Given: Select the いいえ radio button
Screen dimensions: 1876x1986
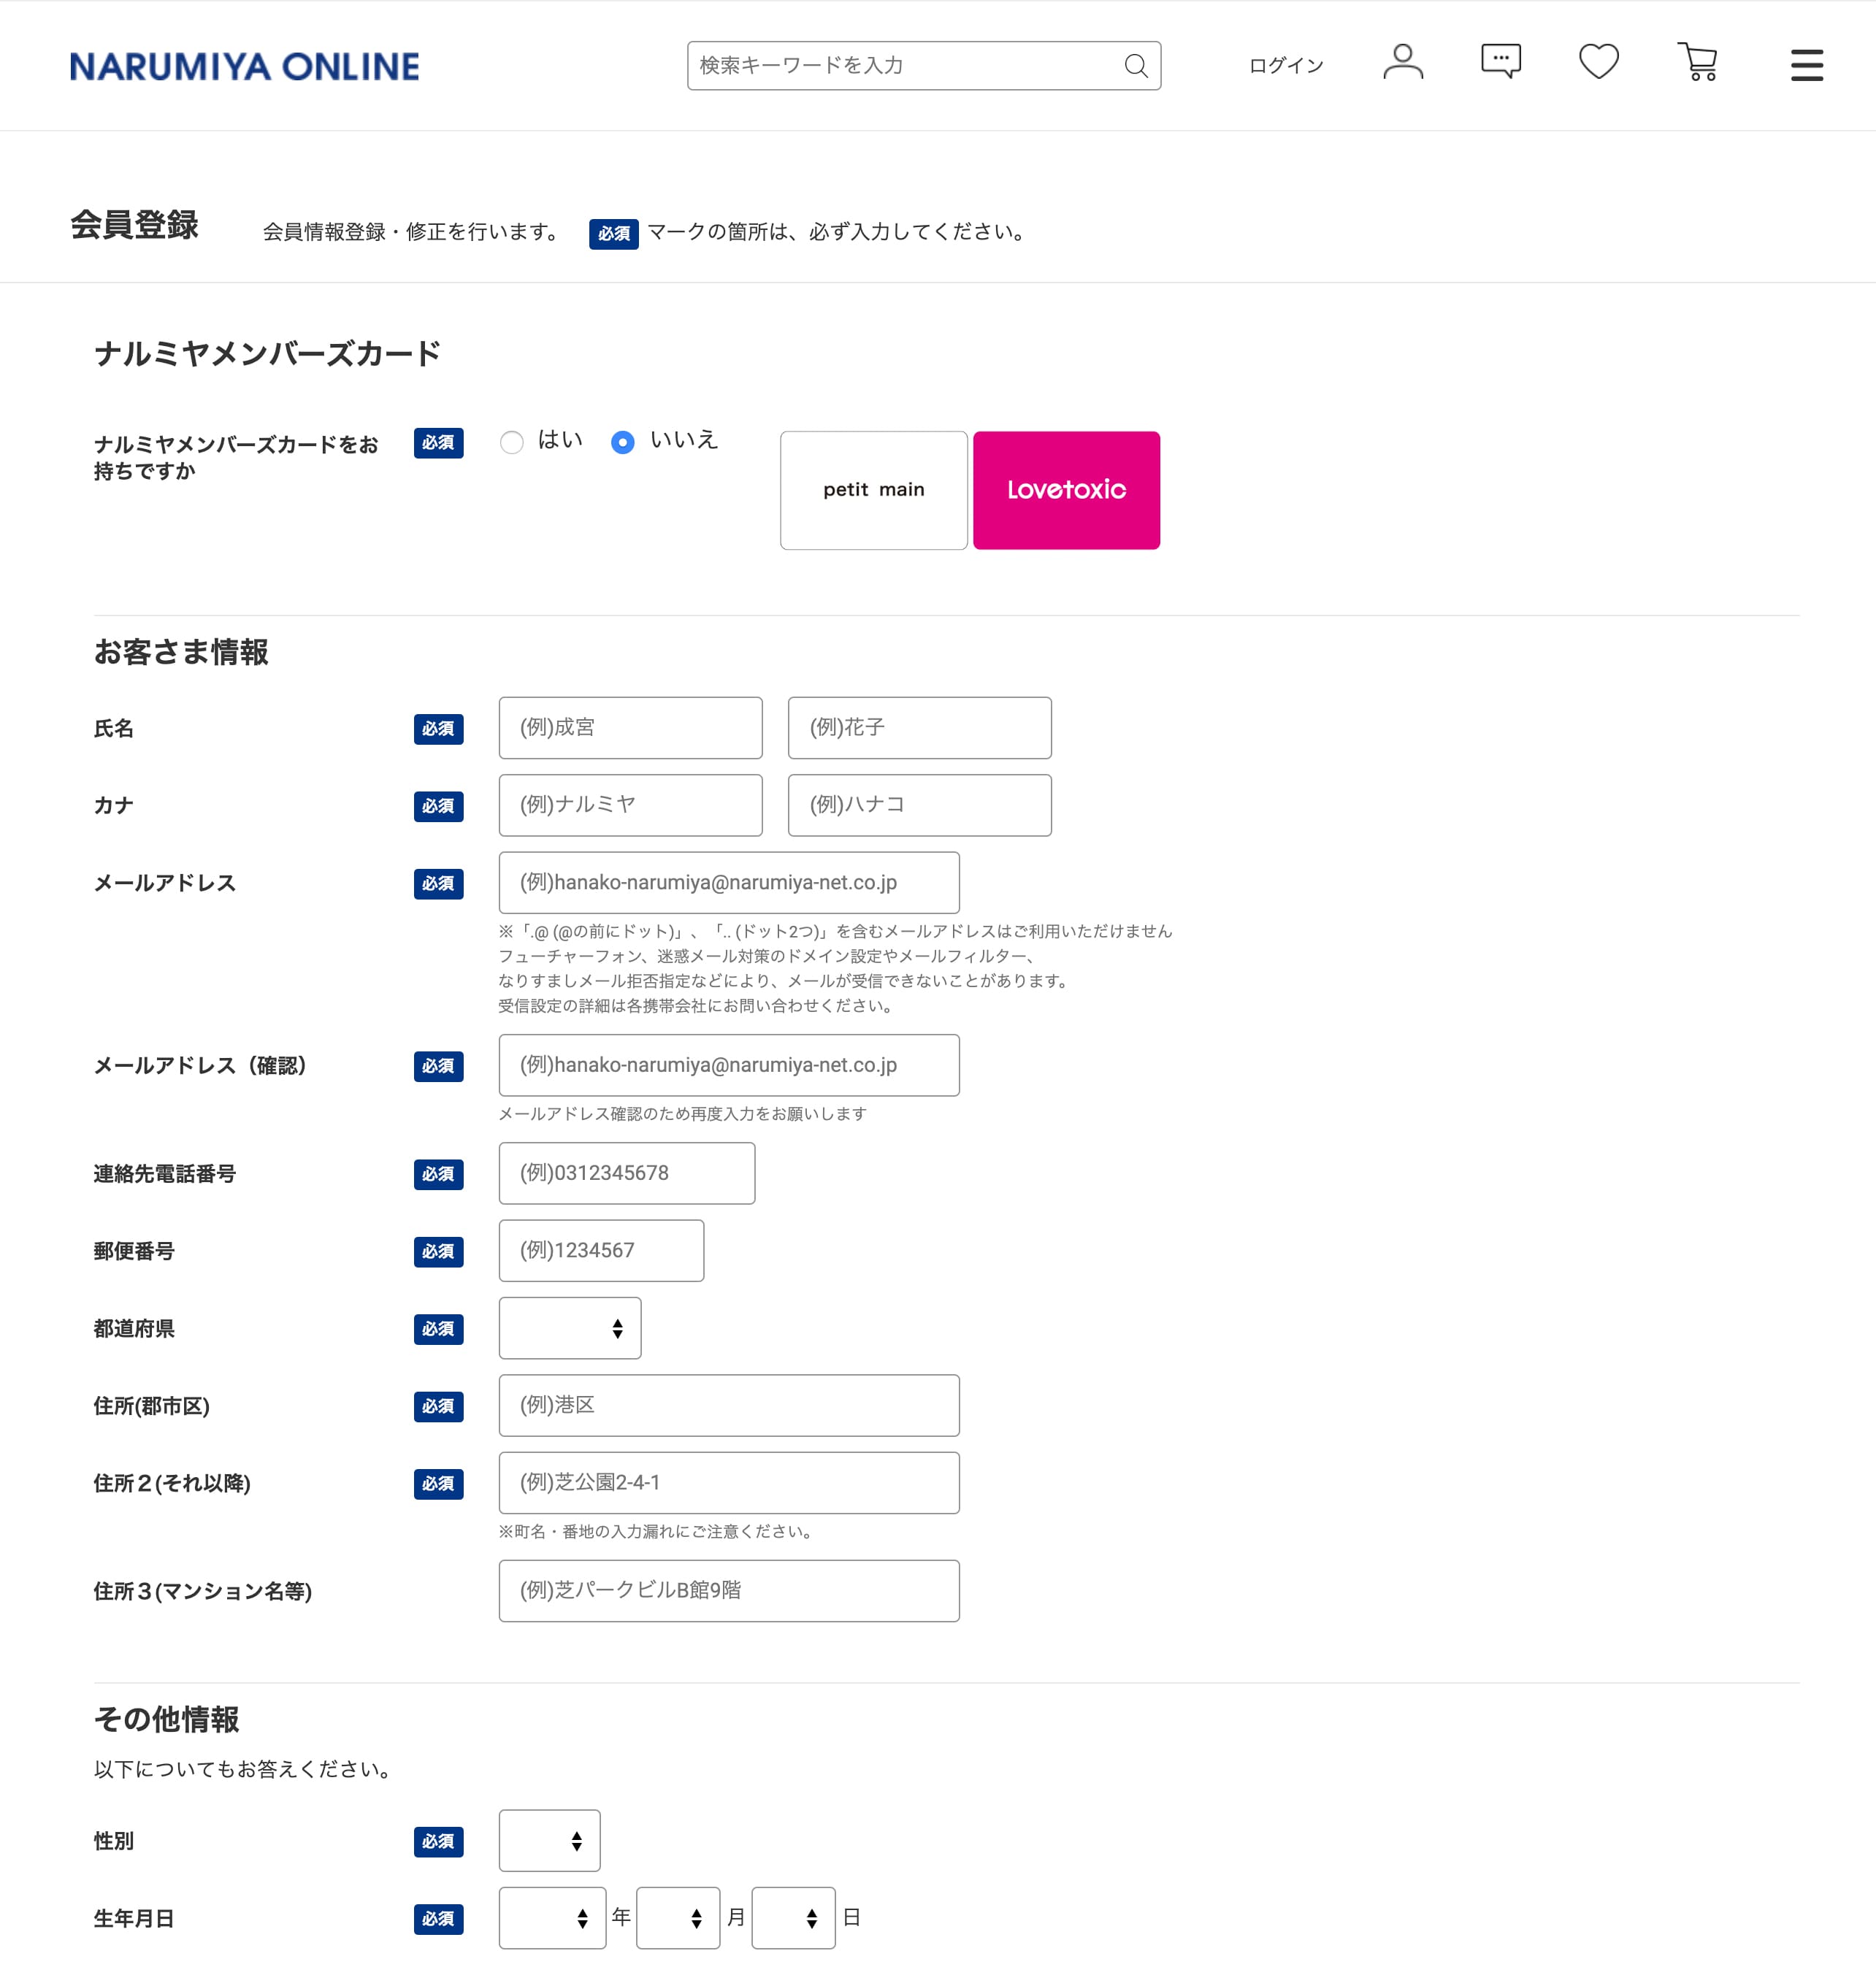Looking at the screenshot, I should (622, 442).
